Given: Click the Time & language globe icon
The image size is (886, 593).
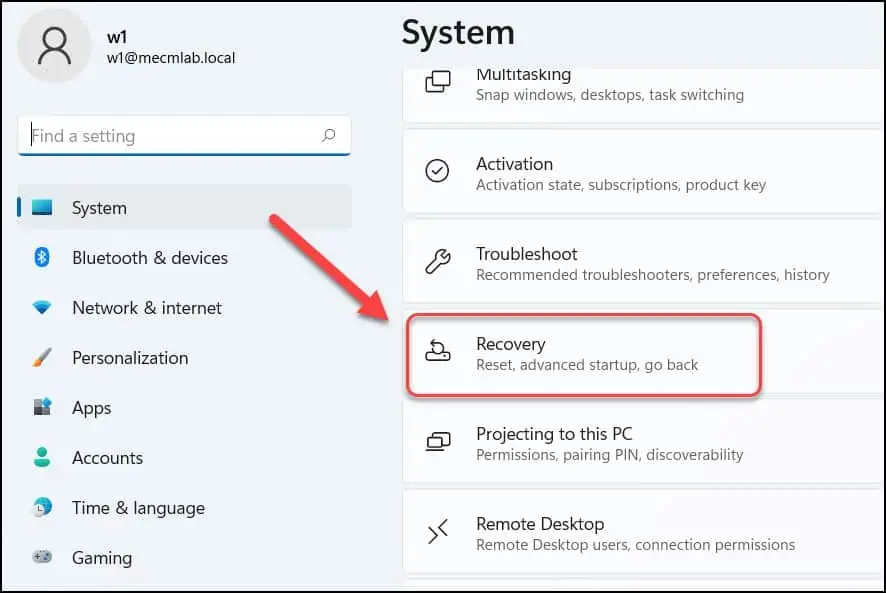Looking at the screenshot, I should pyautogui.click(x=42, y=508).
